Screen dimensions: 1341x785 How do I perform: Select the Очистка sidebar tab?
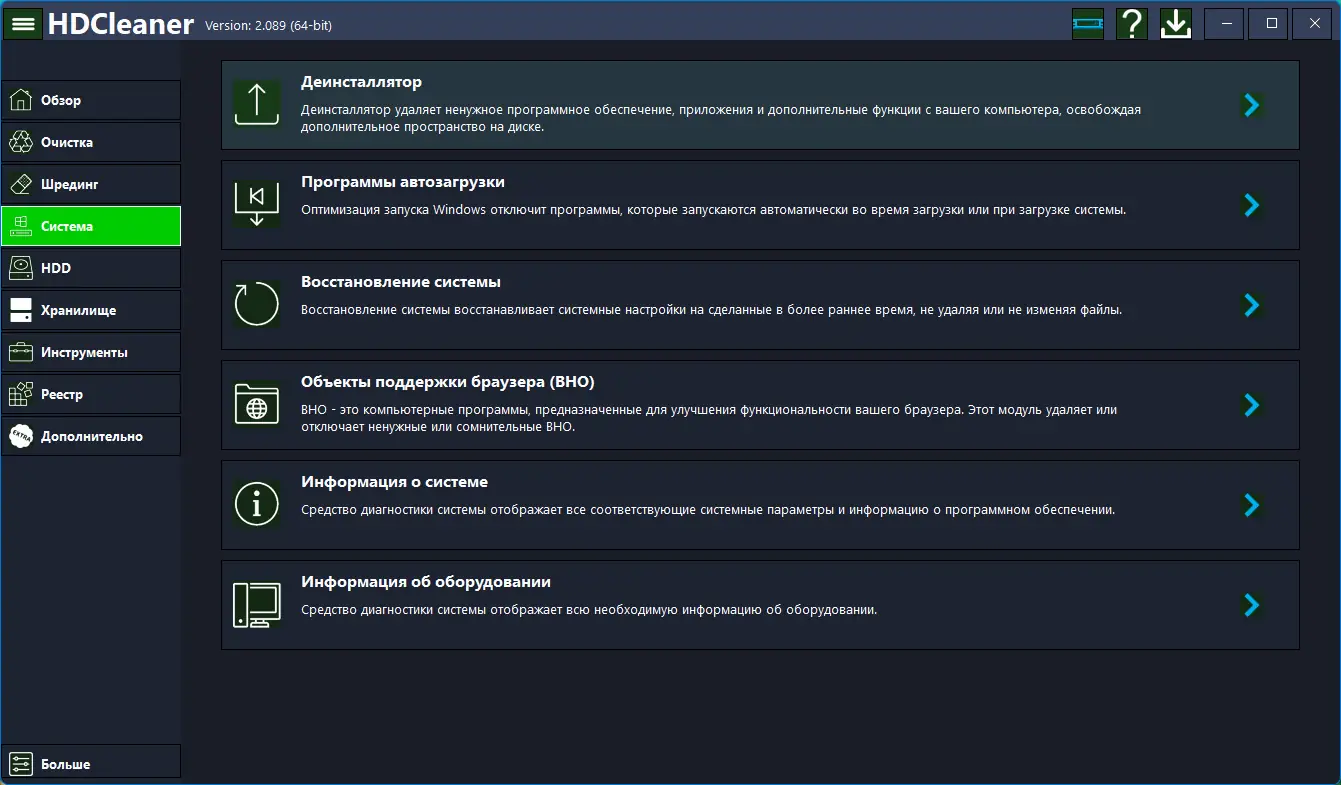tap(91, 142)
